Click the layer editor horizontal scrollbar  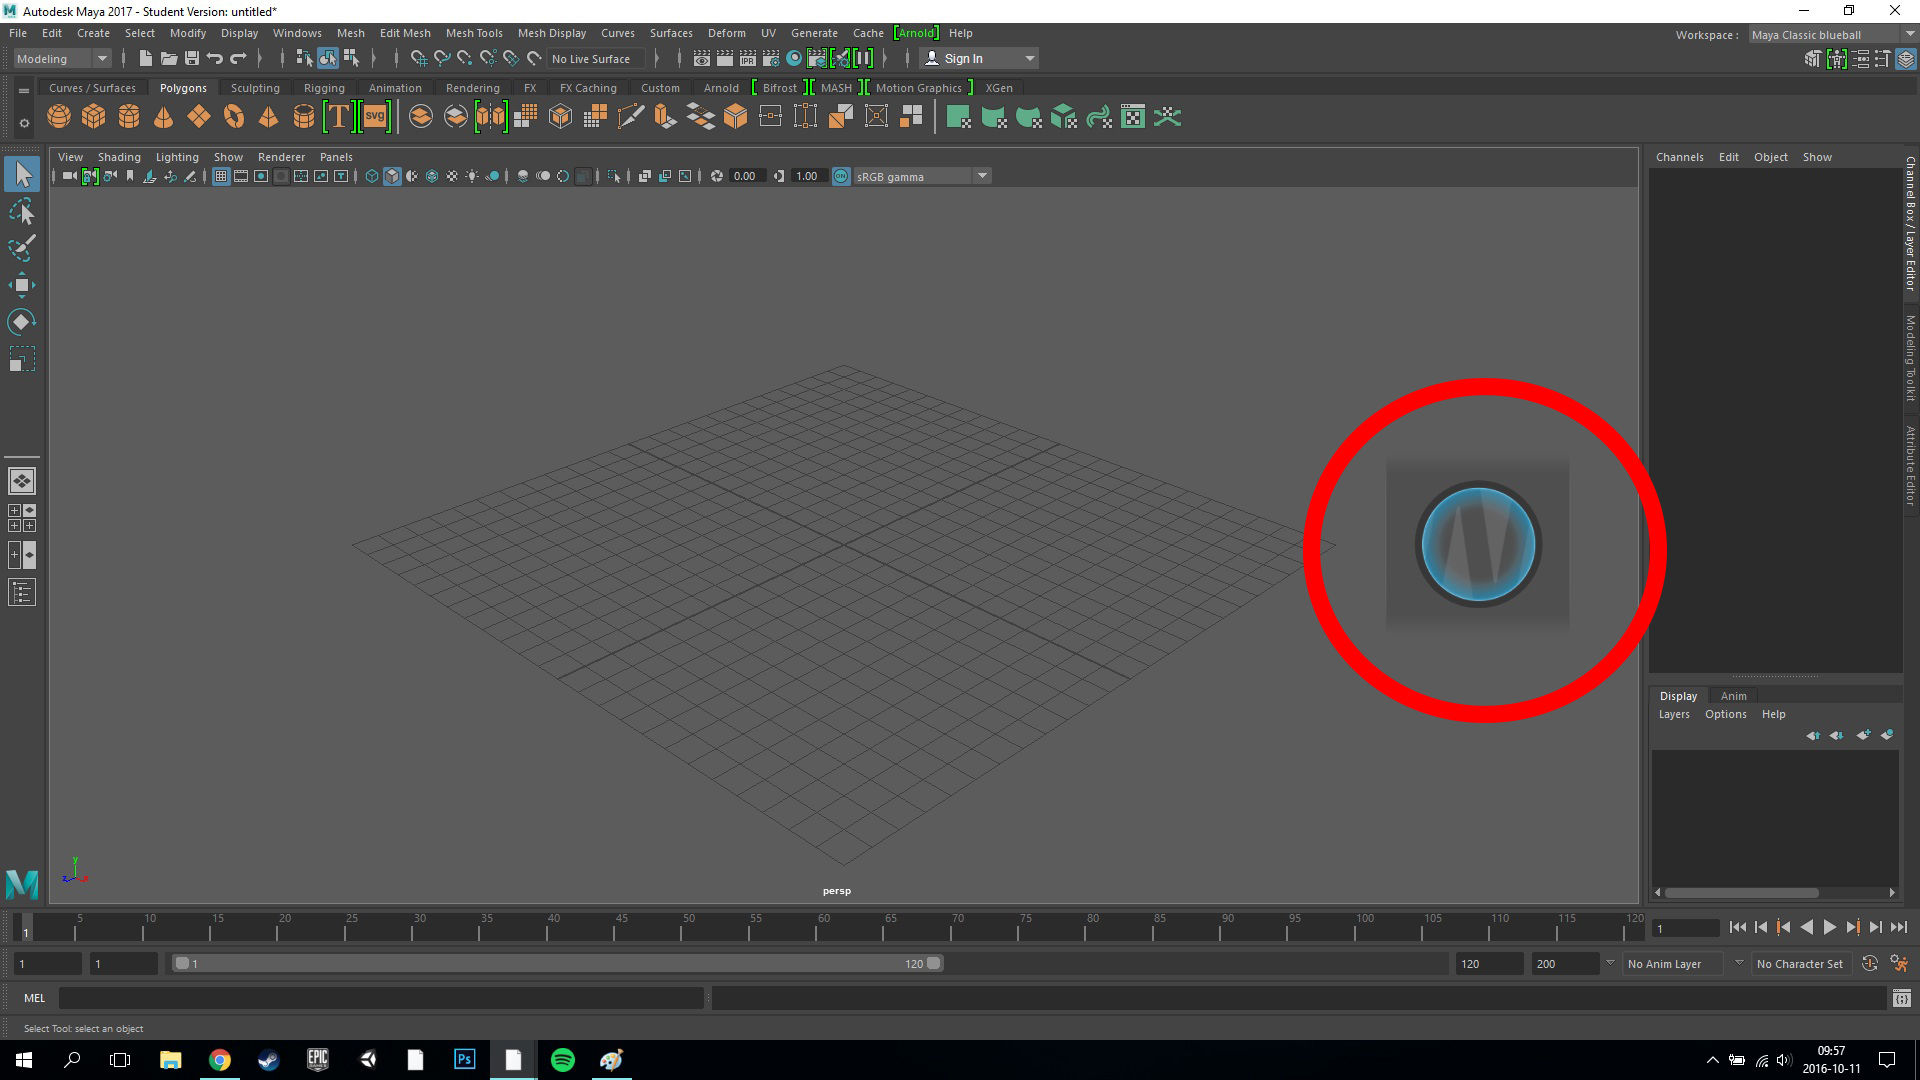(1741, 893)
